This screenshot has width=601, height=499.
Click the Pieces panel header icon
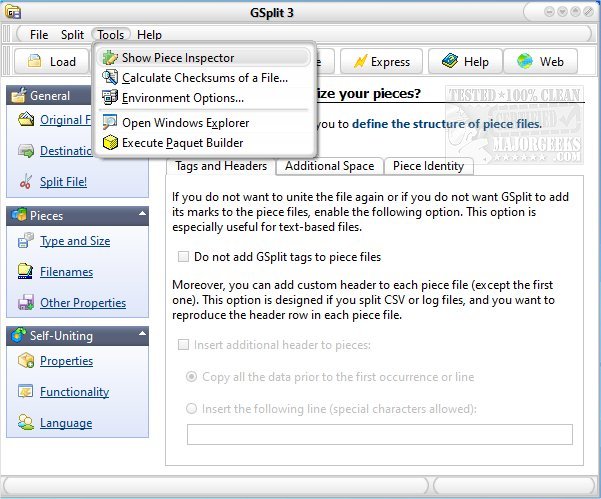19,215
